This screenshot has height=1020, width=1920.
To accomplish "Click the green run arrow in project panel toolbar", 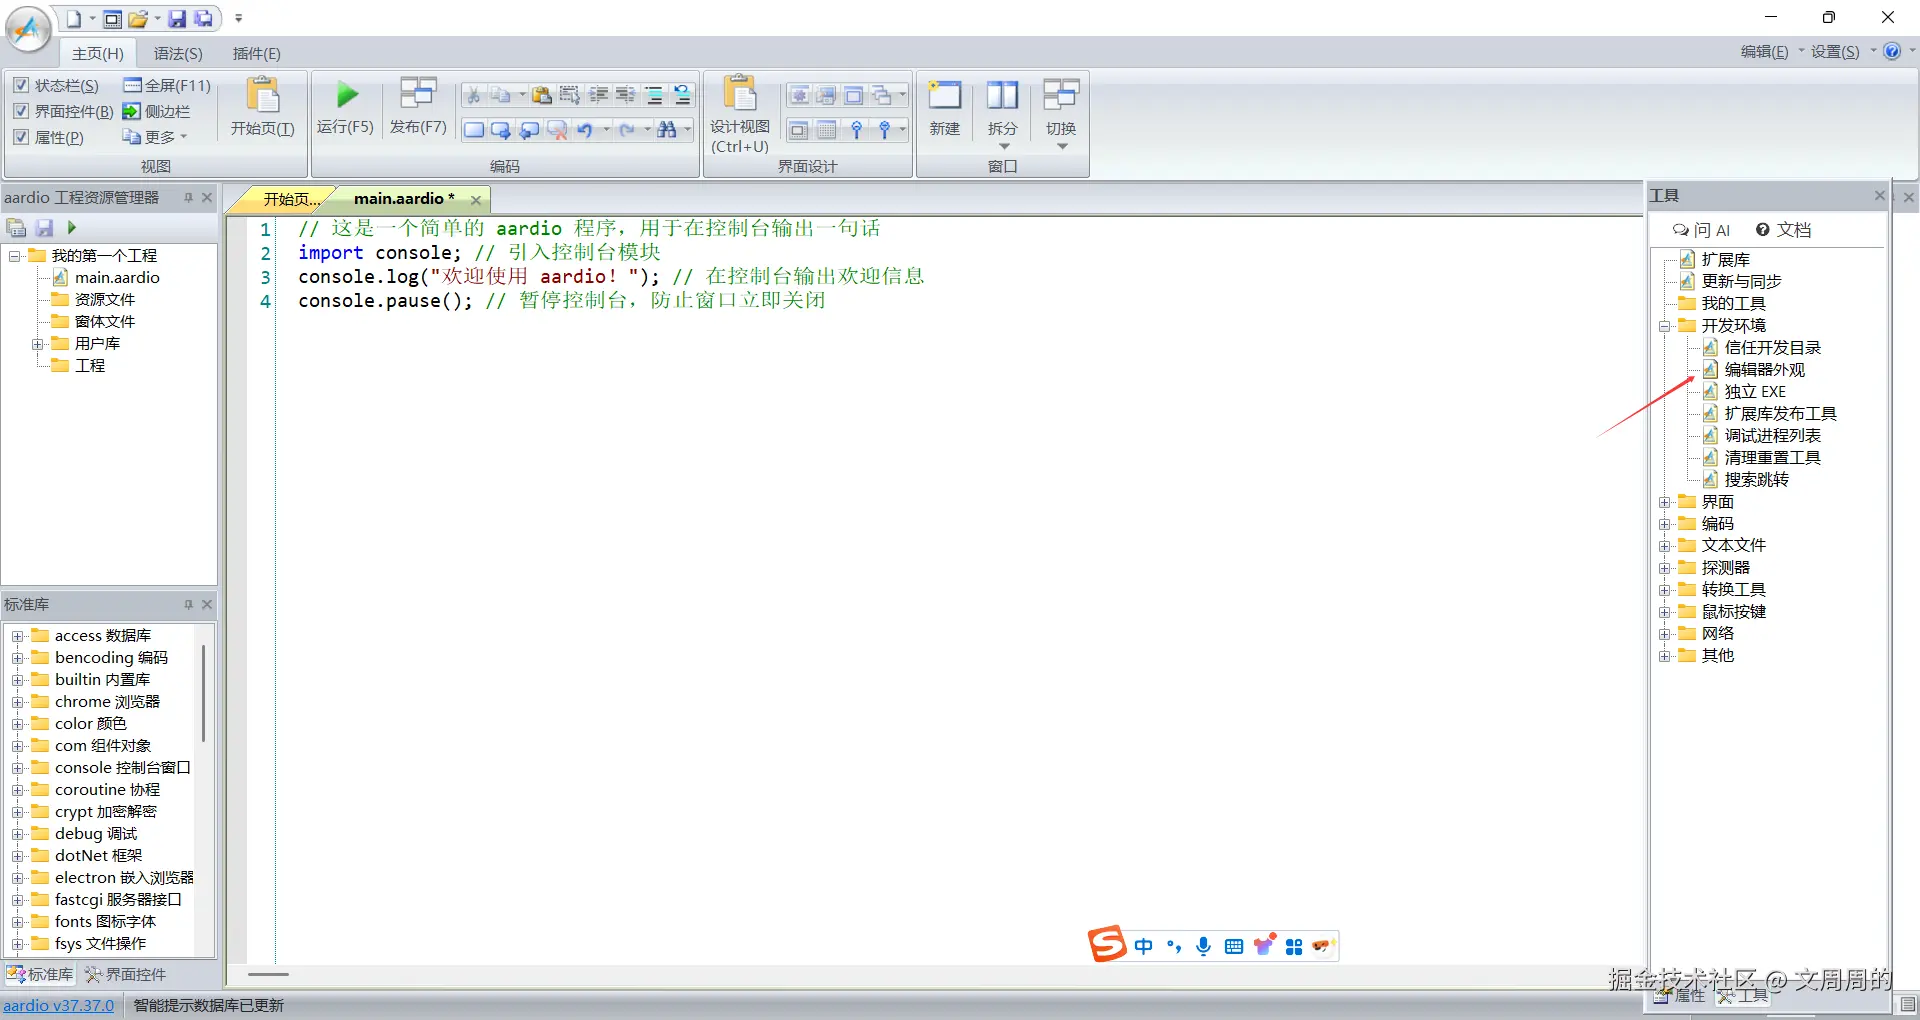I will pos(71,228).
